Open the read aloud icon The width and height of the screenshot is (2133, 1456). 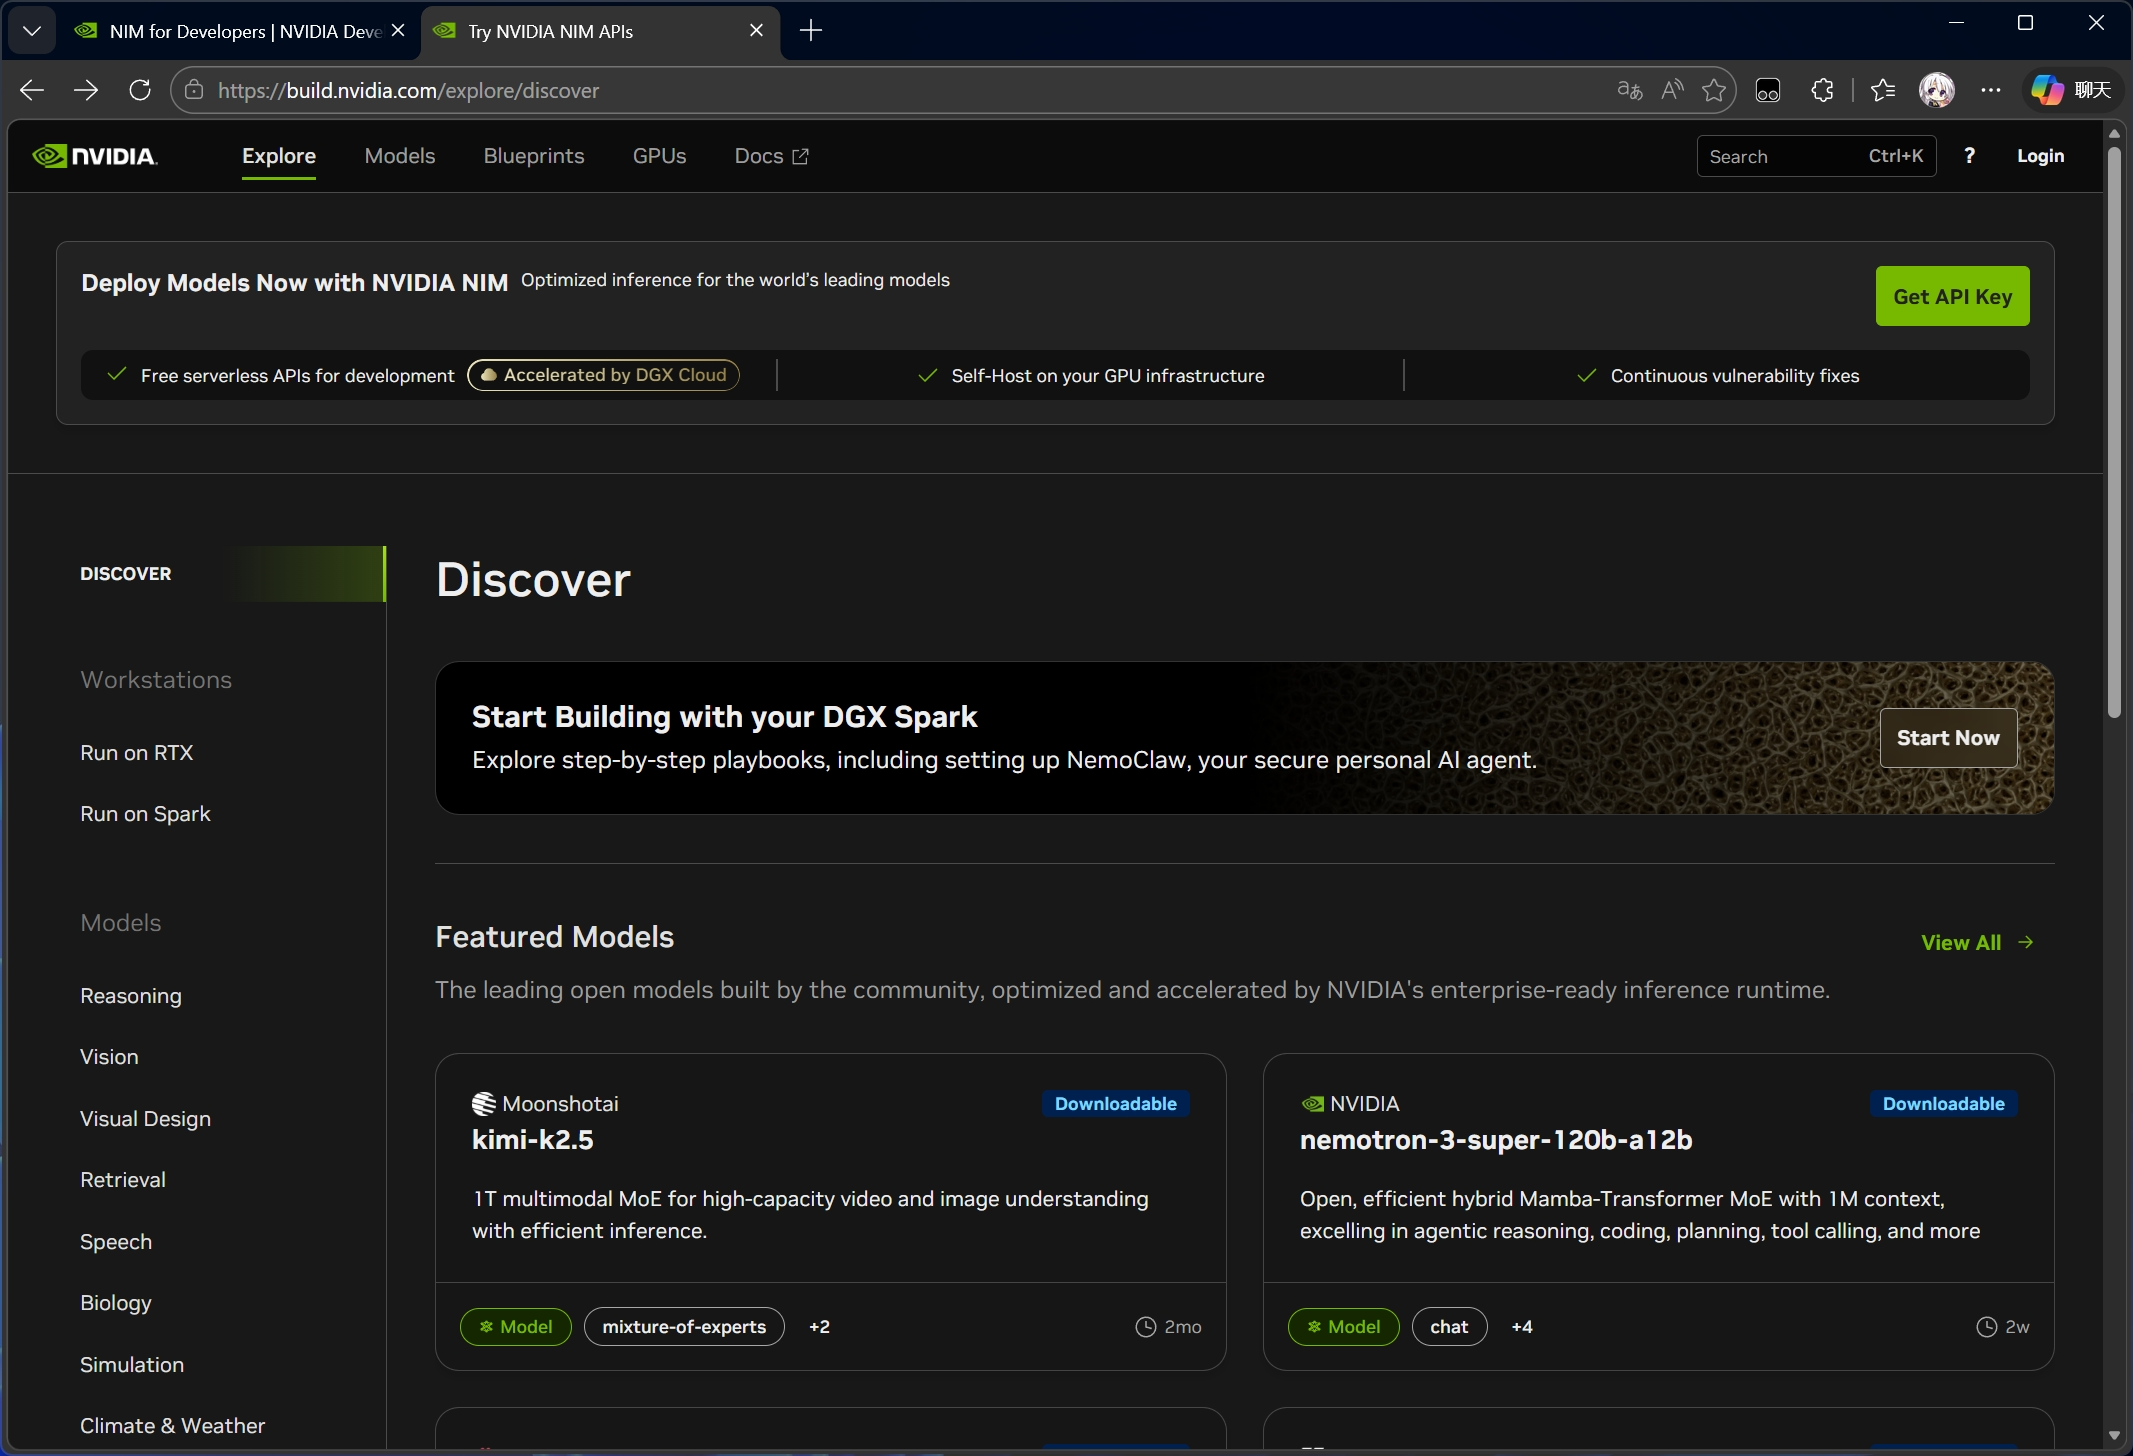[1672, 90]
